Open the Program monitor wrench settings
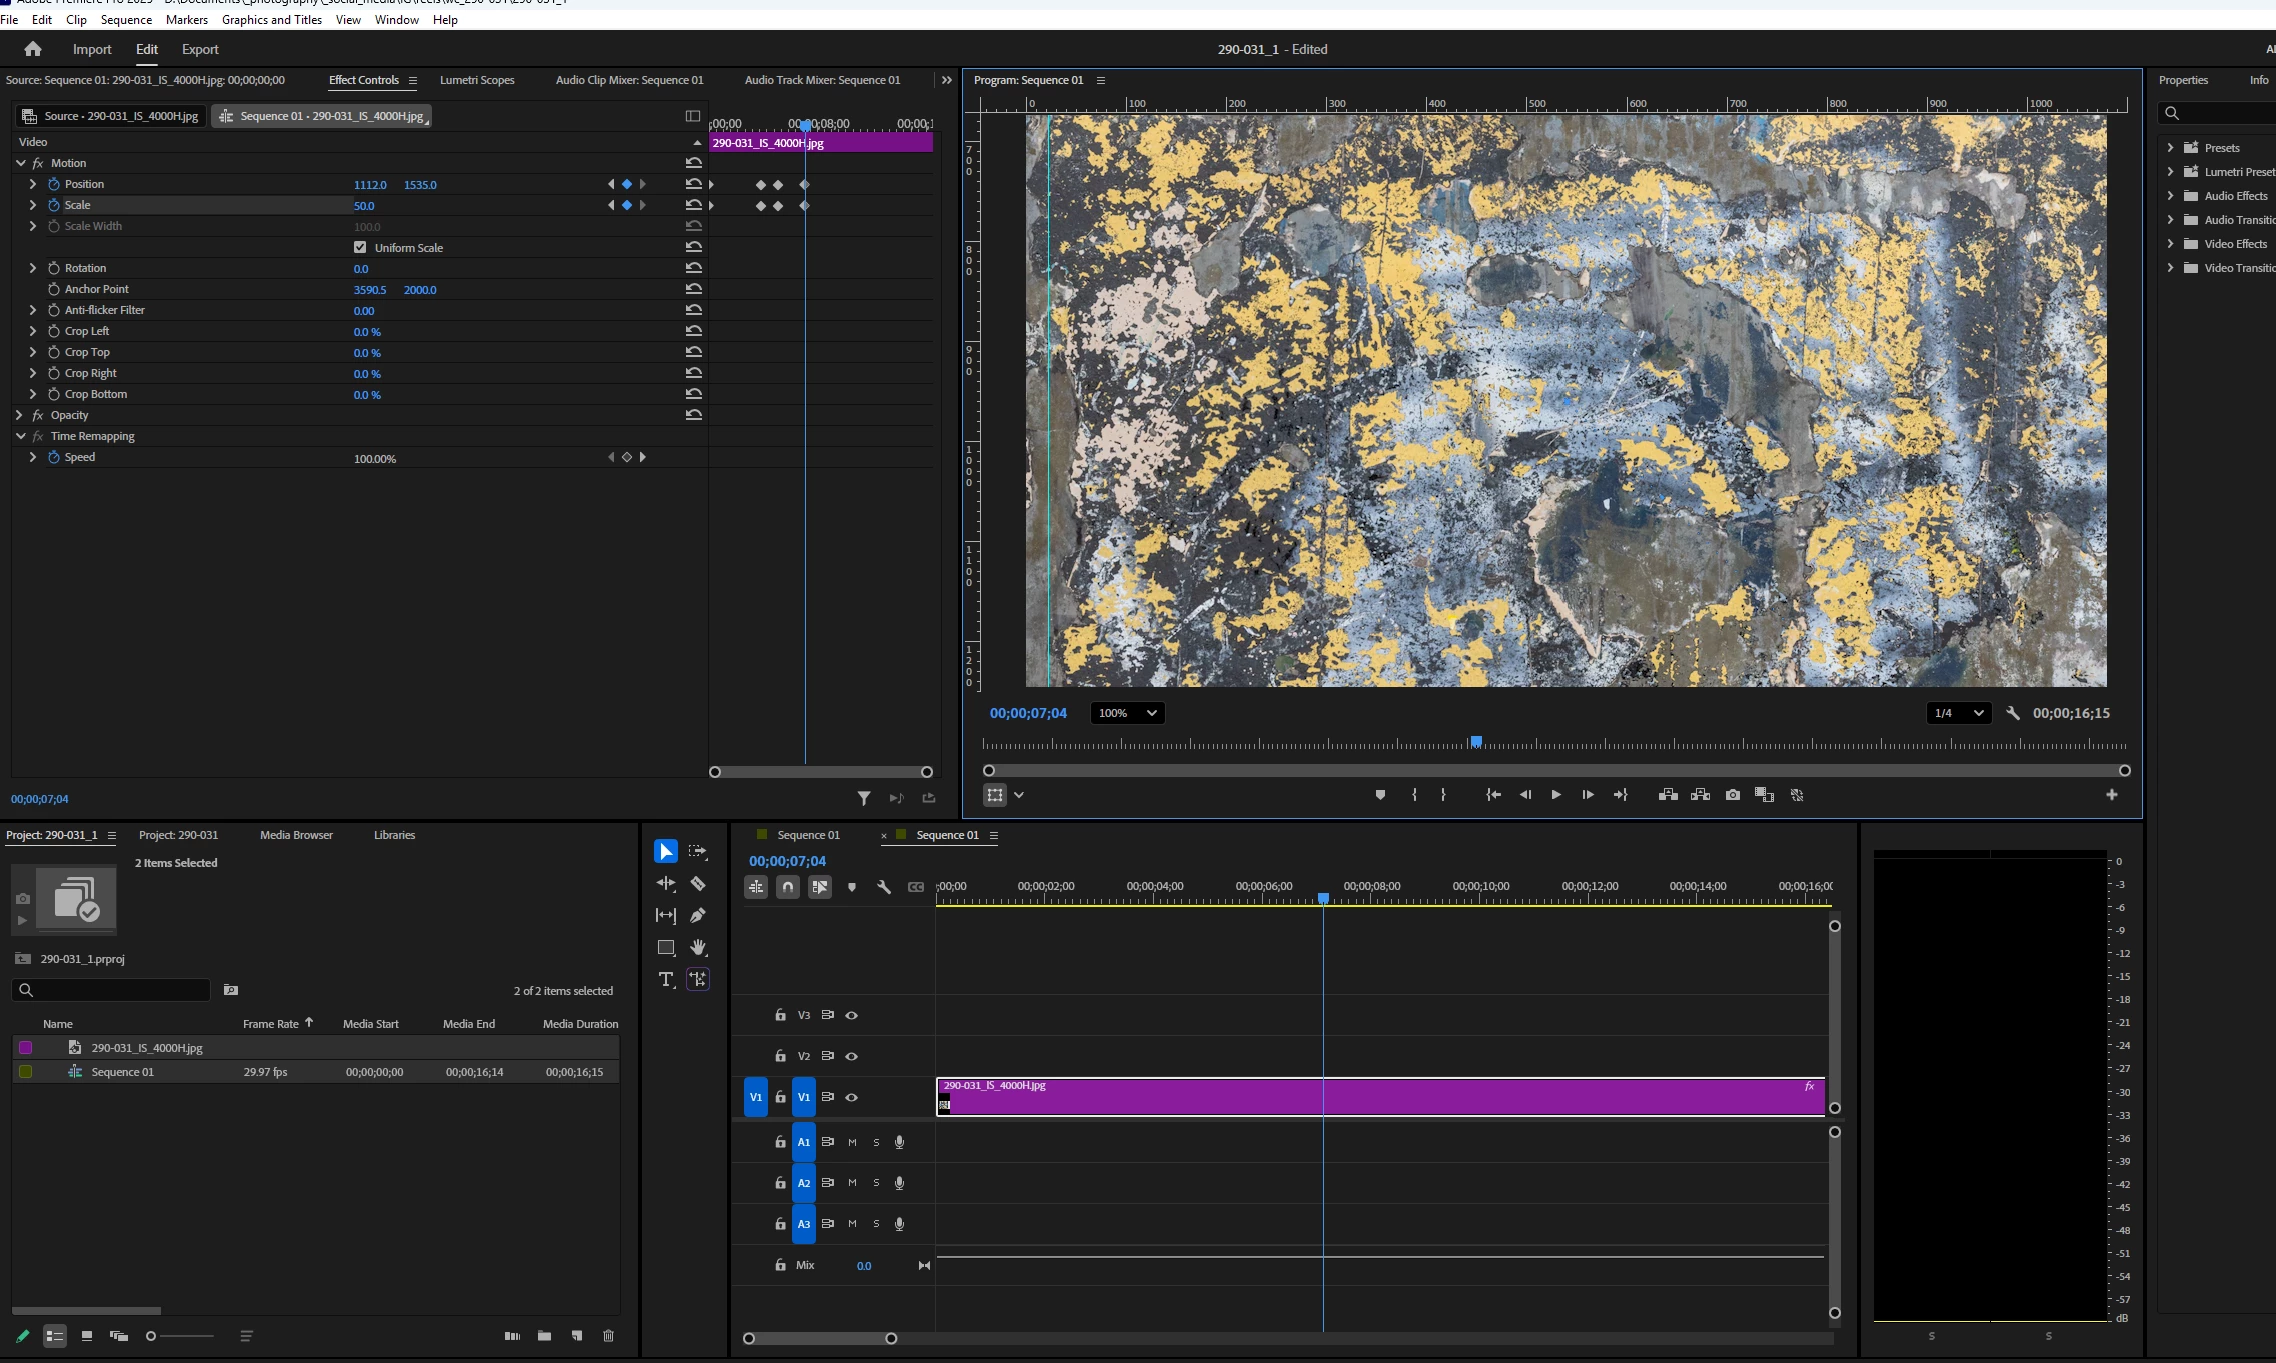Screen dimensions: 2276x1363 pyautogui.click(x=2013, y=713)
